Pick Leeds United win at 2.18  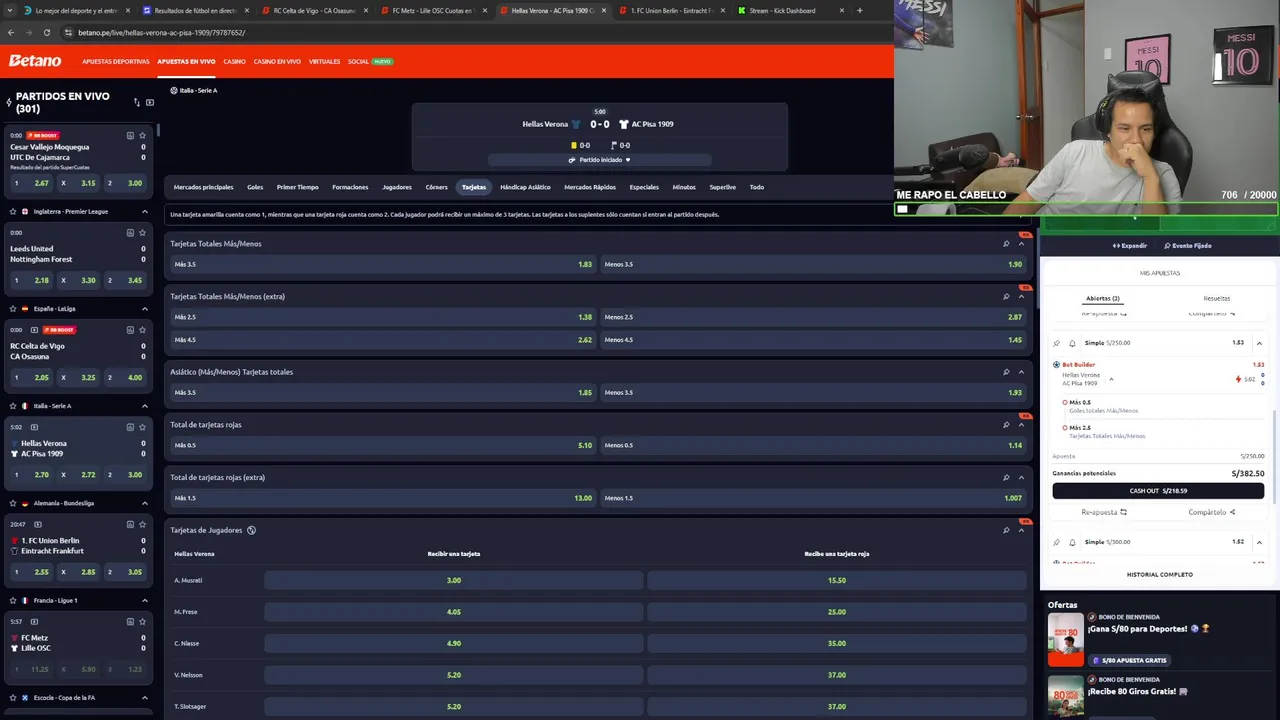(32, 280)
